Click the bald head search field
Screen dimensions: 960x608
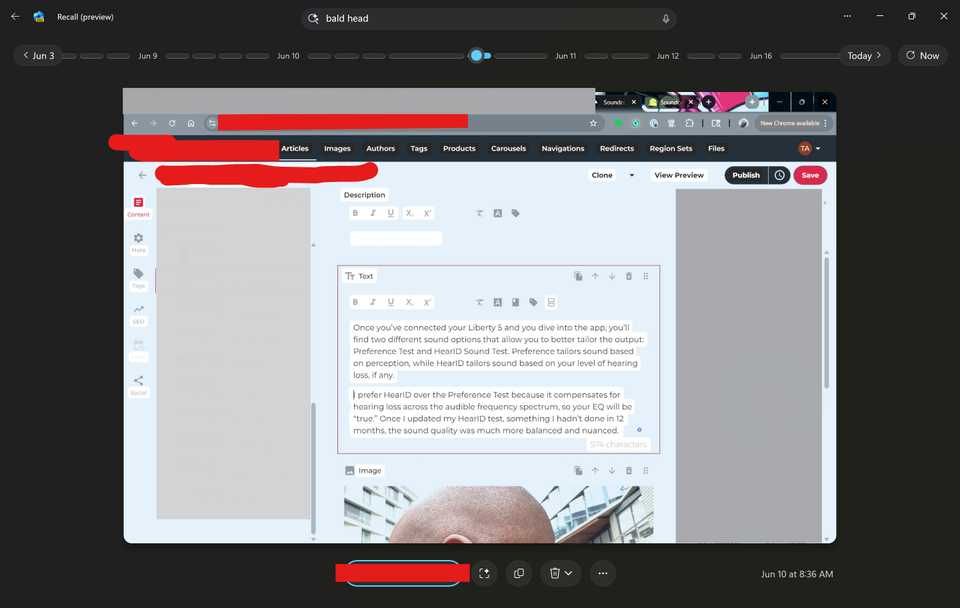tap(489, 18)
